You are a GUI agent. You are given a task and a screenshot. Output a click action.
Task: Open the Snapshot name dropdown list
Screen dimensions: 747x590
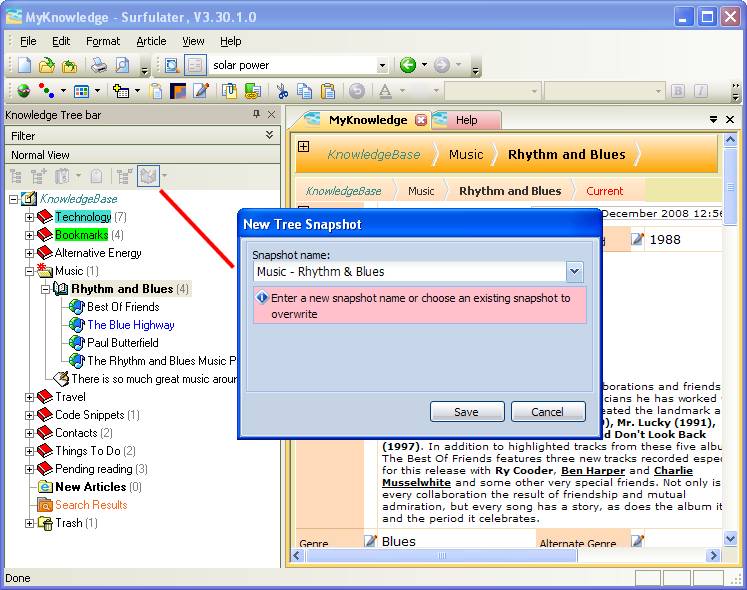click(x=575, y=272)
